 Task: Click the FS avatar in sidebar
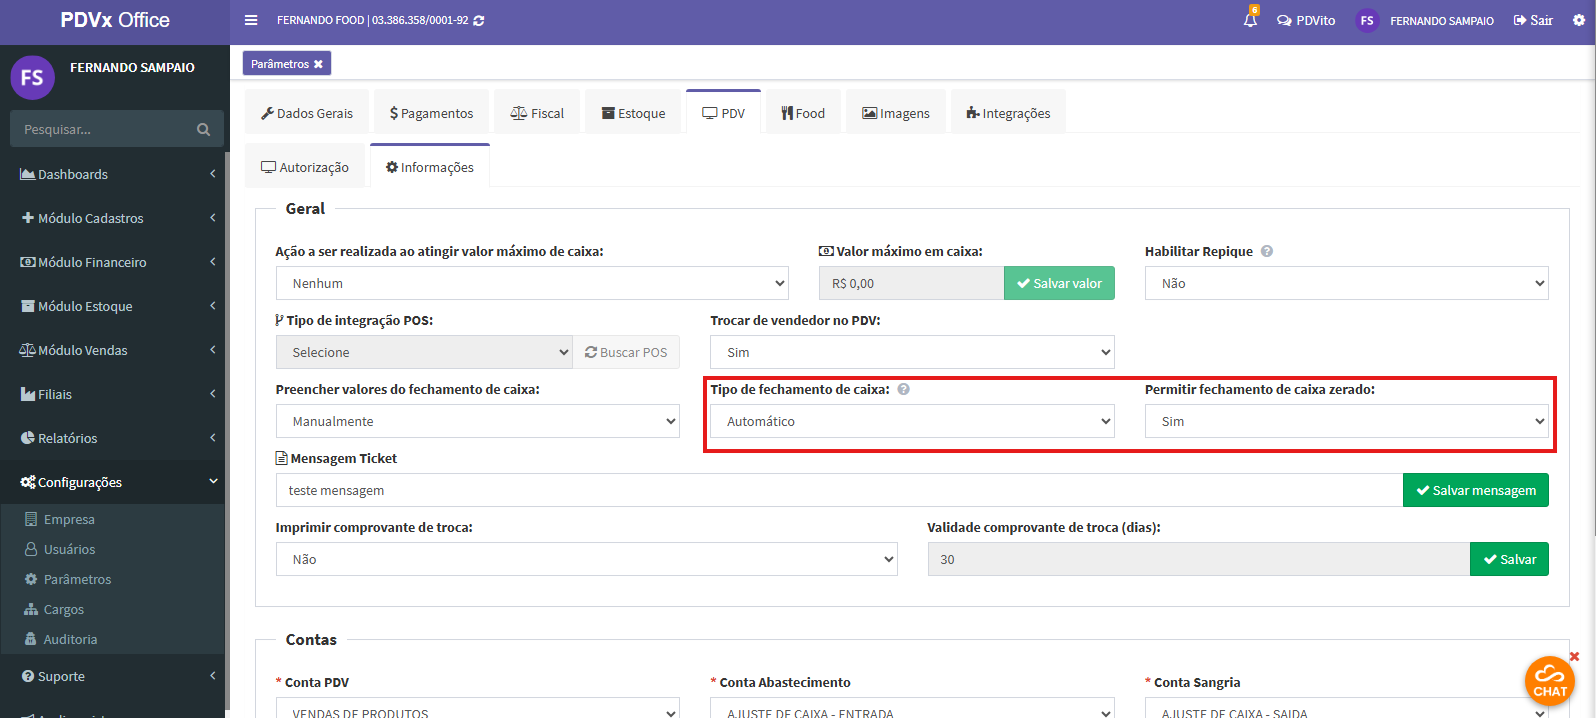click(x=32, y=77)
